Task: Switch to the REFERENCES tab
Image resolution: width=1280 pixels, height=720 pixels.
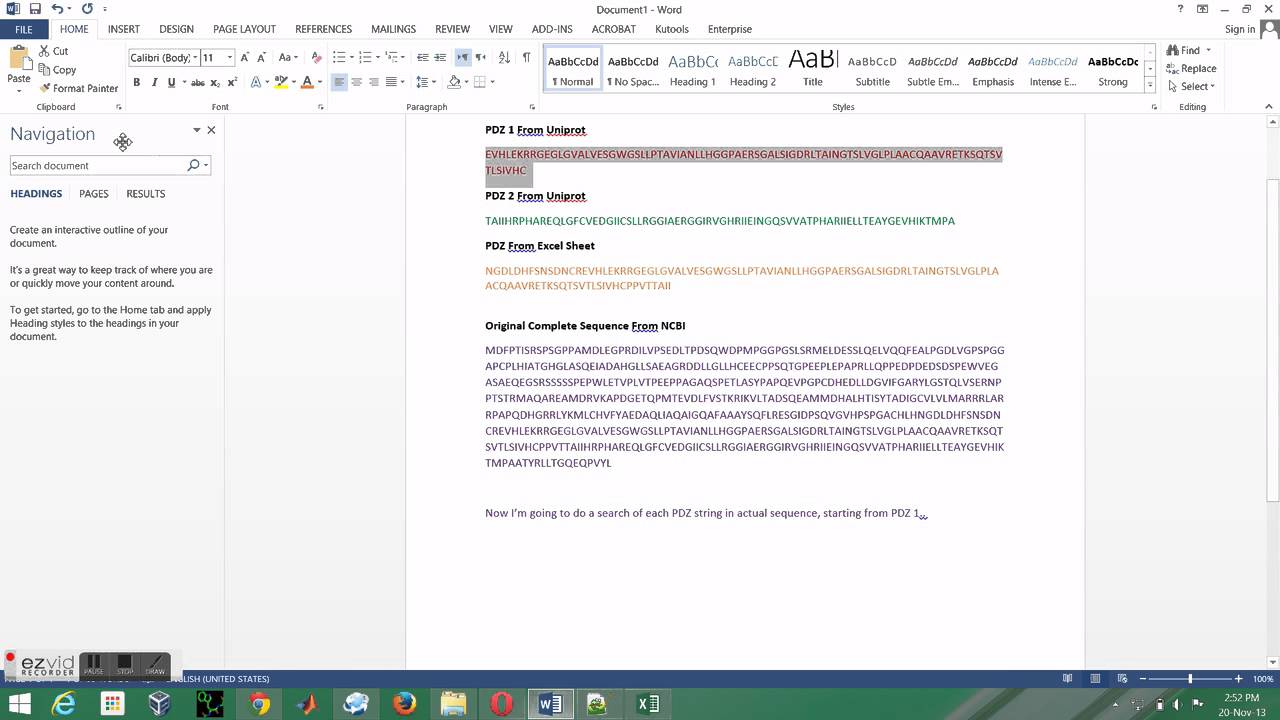Action: coord(323,29)
